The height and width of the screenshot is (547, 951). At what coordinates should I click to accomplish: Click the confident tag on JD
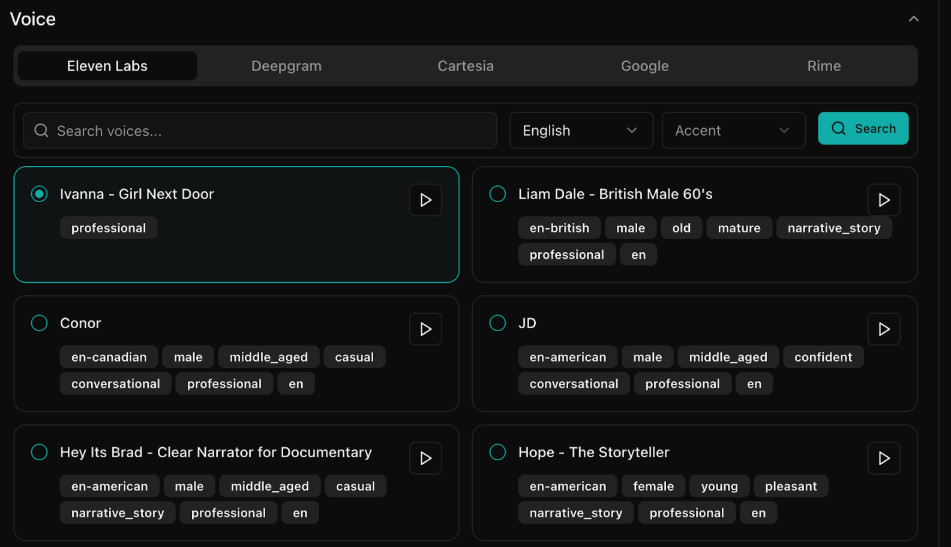tap(823, 357)
